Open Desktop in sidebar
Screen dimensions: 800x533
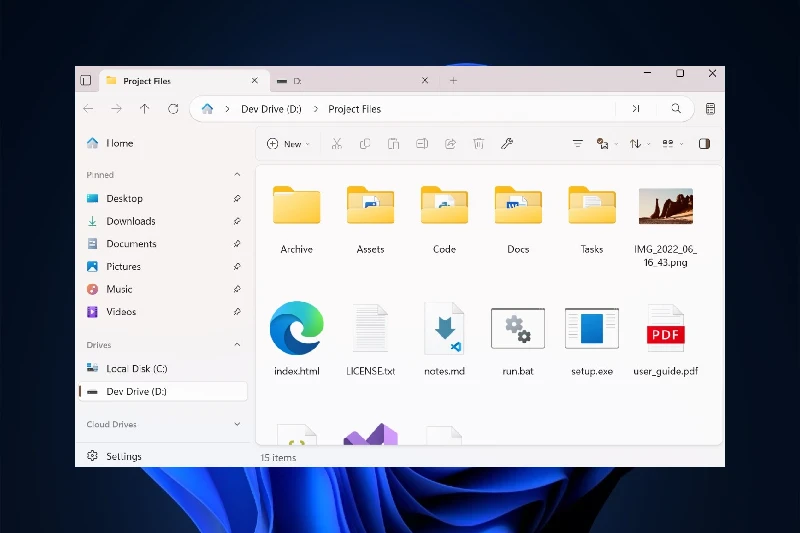[163, 198]
